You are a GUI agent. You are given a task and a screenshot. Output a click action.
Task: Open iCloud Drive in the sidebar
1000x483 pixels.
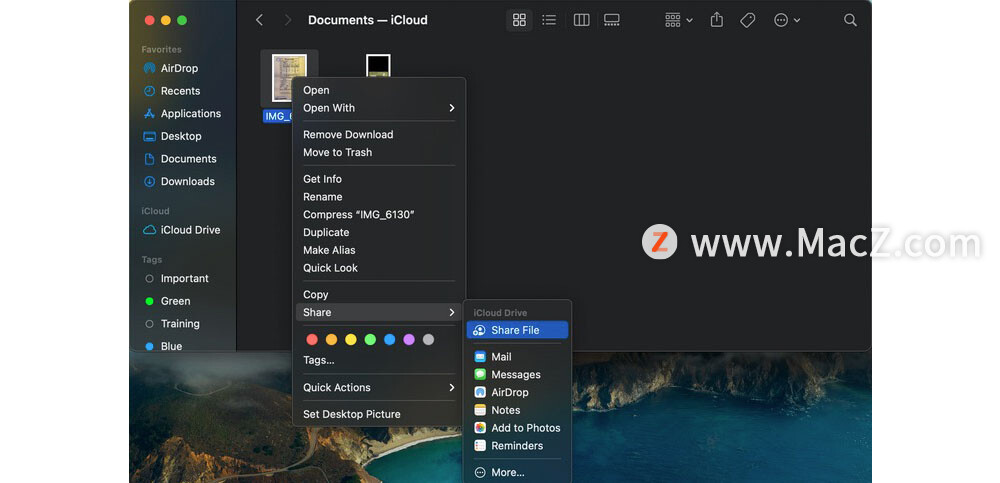coord(190,230)
